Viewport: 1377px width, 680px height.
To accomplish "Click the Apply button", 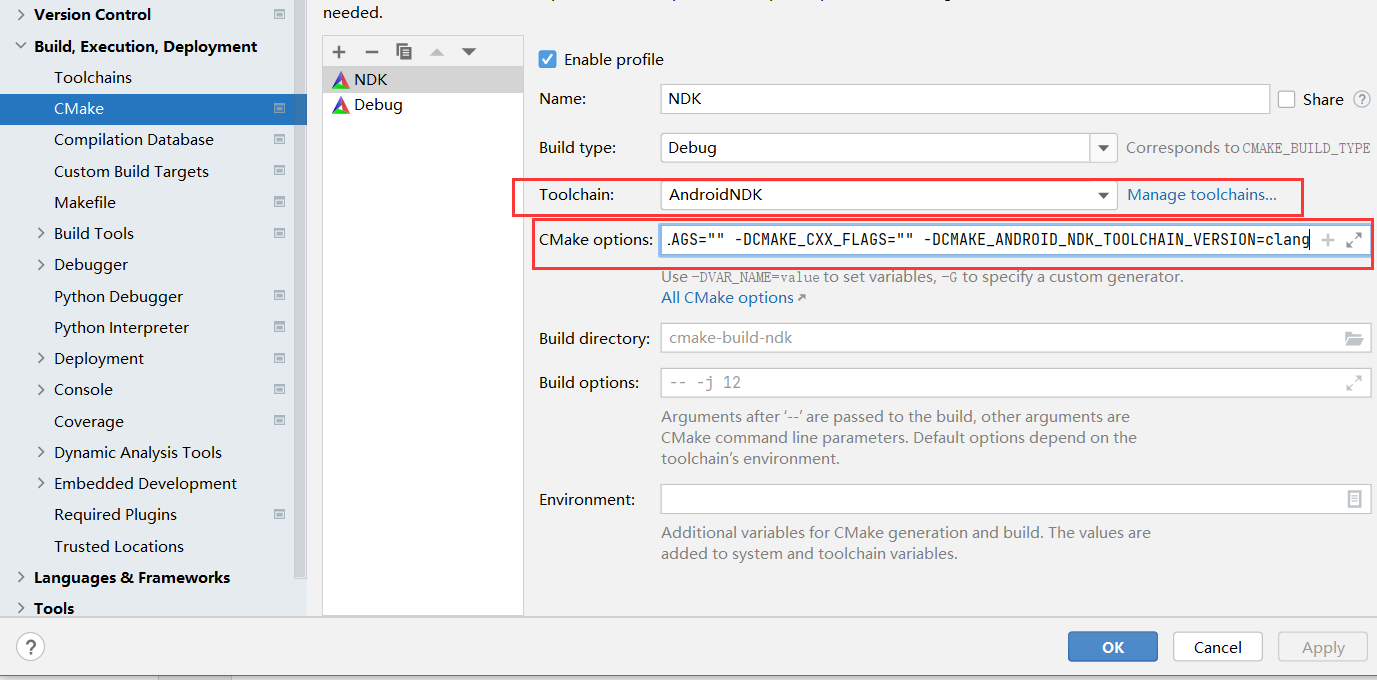I will (x=1322, y=646).
